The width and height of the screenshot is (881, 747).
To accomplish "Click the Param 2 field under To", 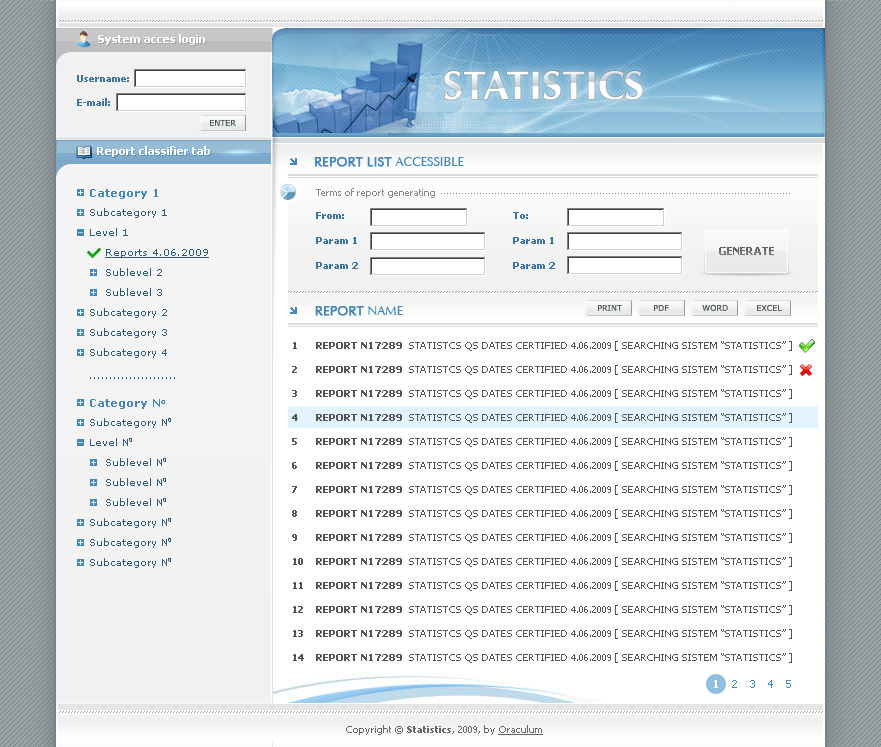I will [624, 266].
